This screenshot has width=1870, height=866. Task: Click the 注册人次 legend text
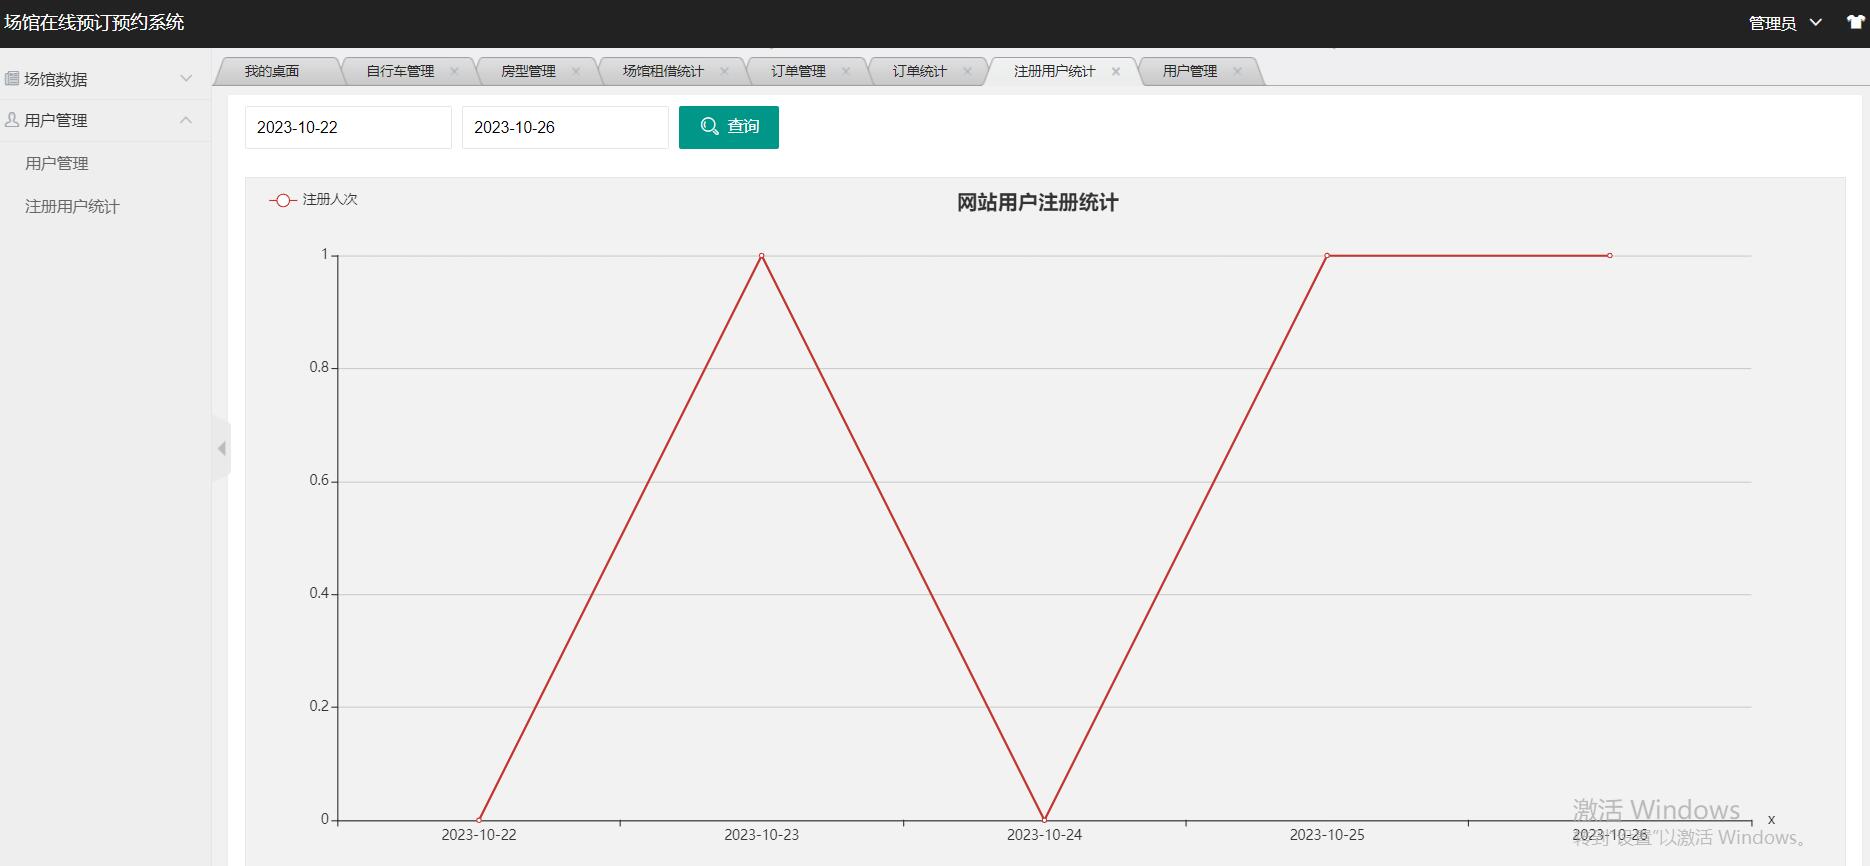tap(330, 200)
